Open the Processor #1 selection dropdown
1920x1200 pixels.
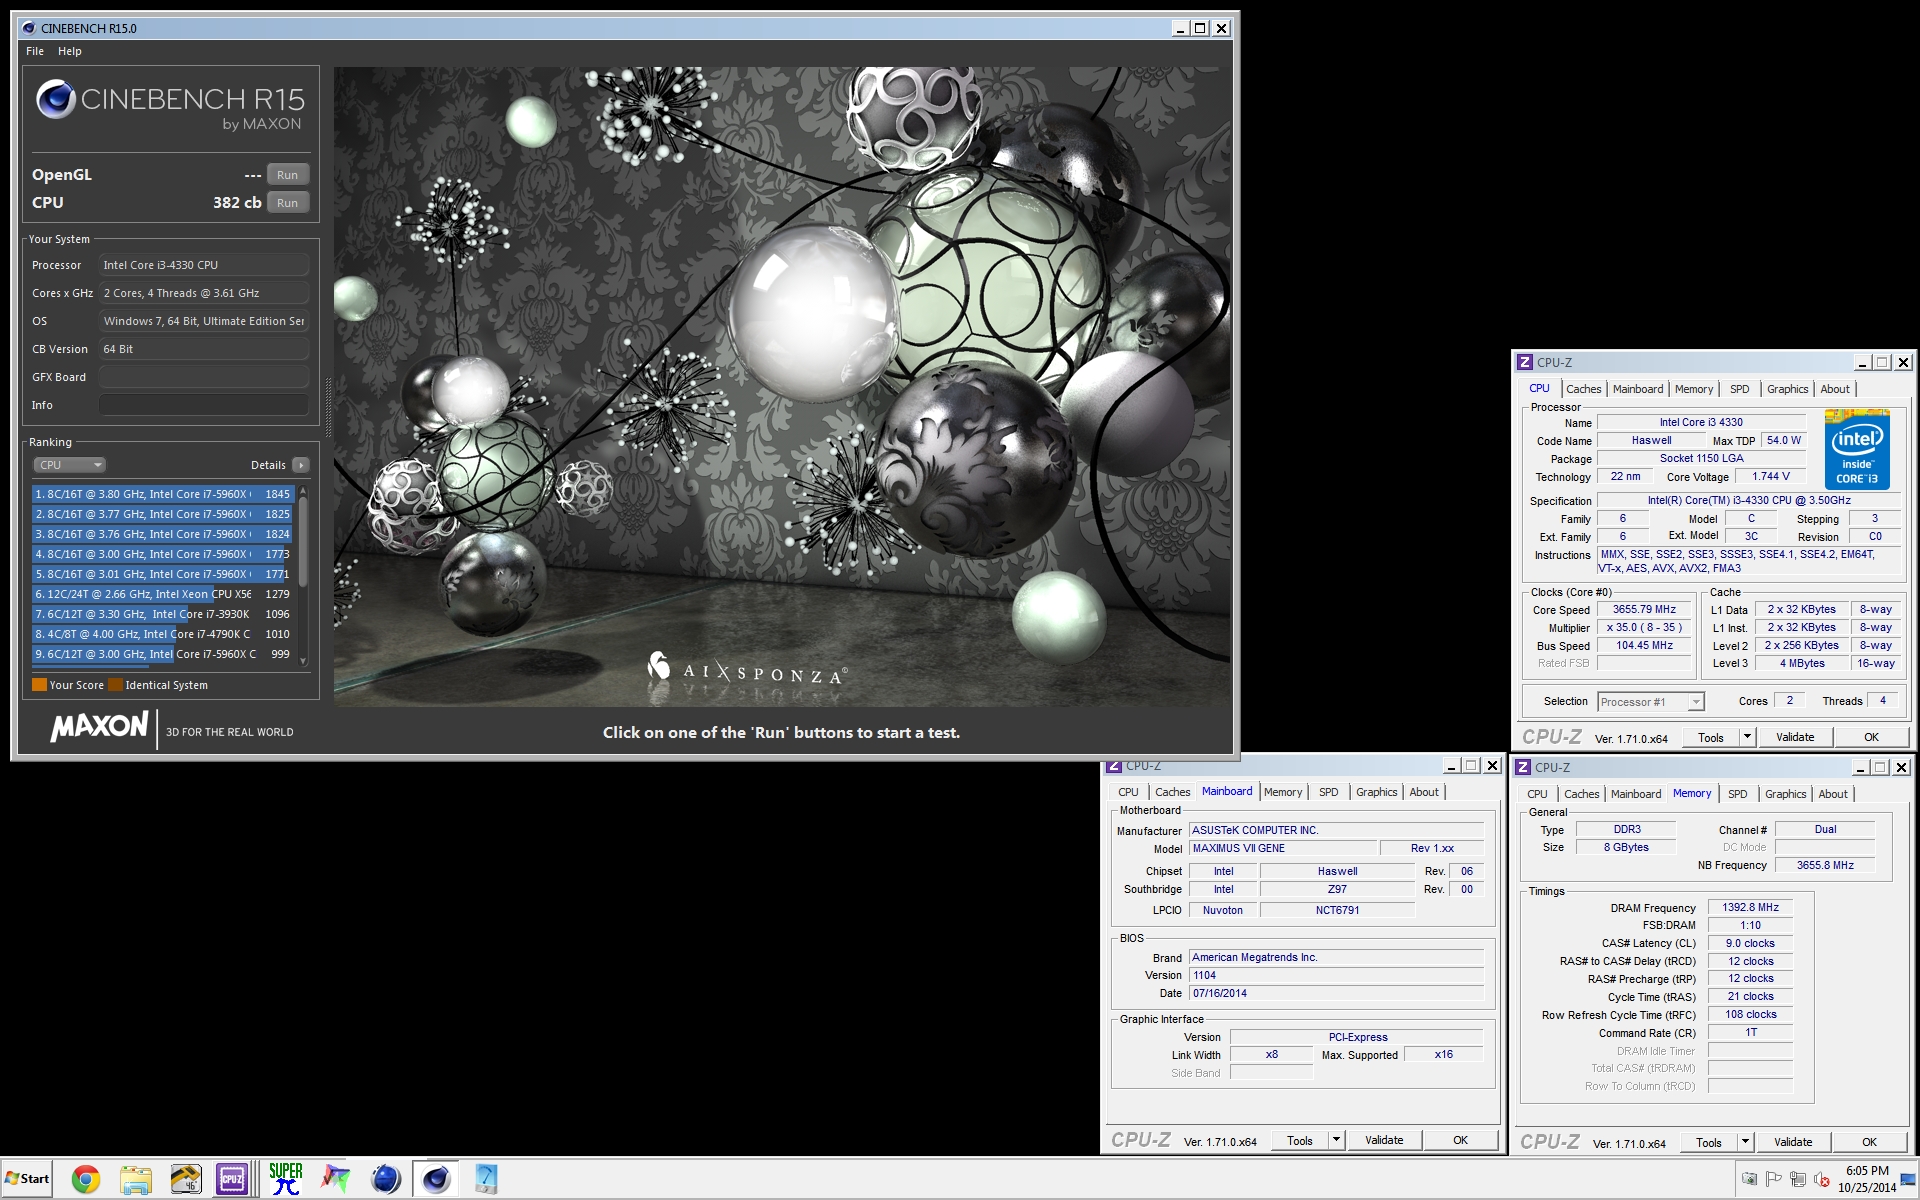[x=1651, y=702]
